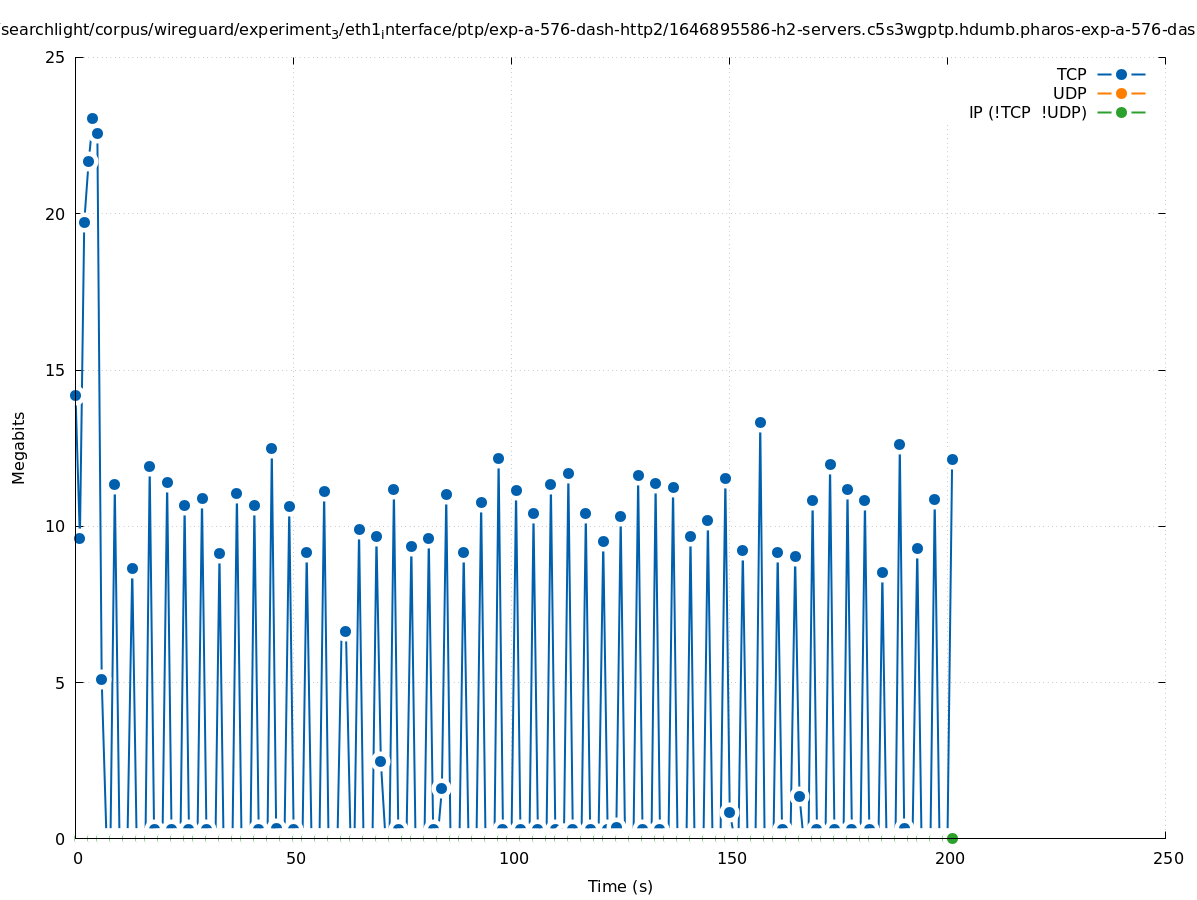Click the last TCP data point near 12 Megabits
Image resolution: width=1197 pixels, height=900 pixels.
click(x=952, y=459)
